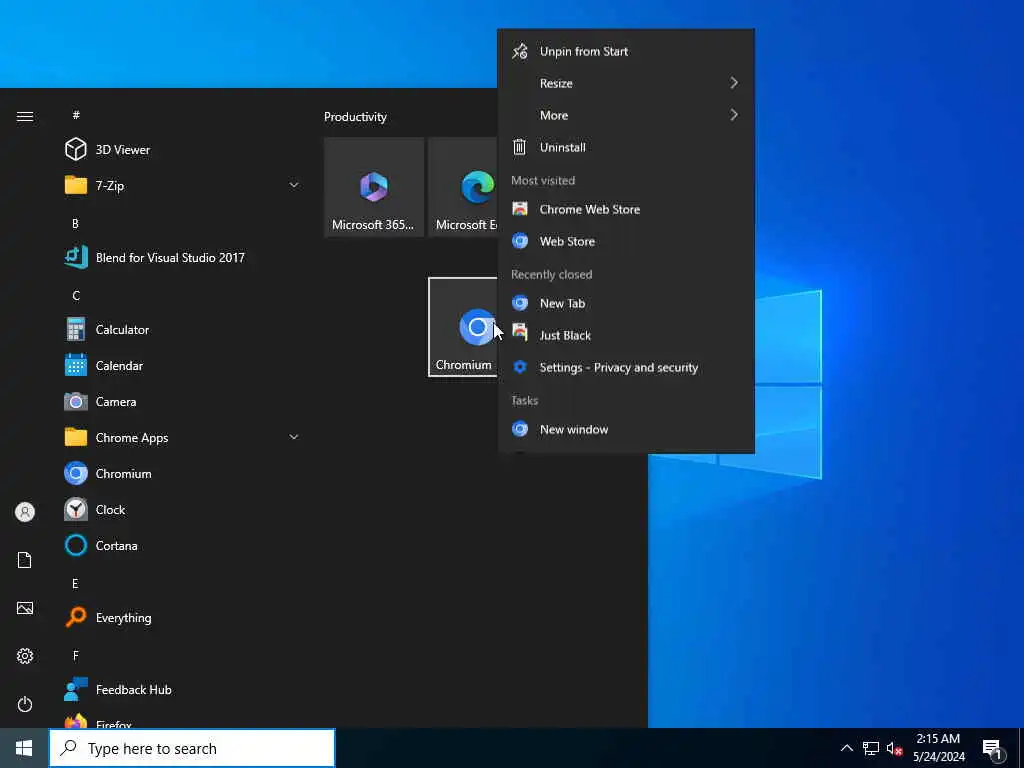Click the taskbar search box
Image resolution: width=1024 pixels, height=768 pixels.
pos(192,748)
